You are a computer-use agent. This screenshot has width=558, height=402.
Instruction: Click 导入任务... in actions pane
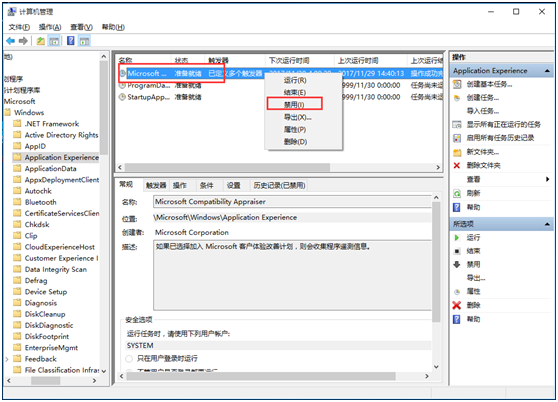point(483,111)
